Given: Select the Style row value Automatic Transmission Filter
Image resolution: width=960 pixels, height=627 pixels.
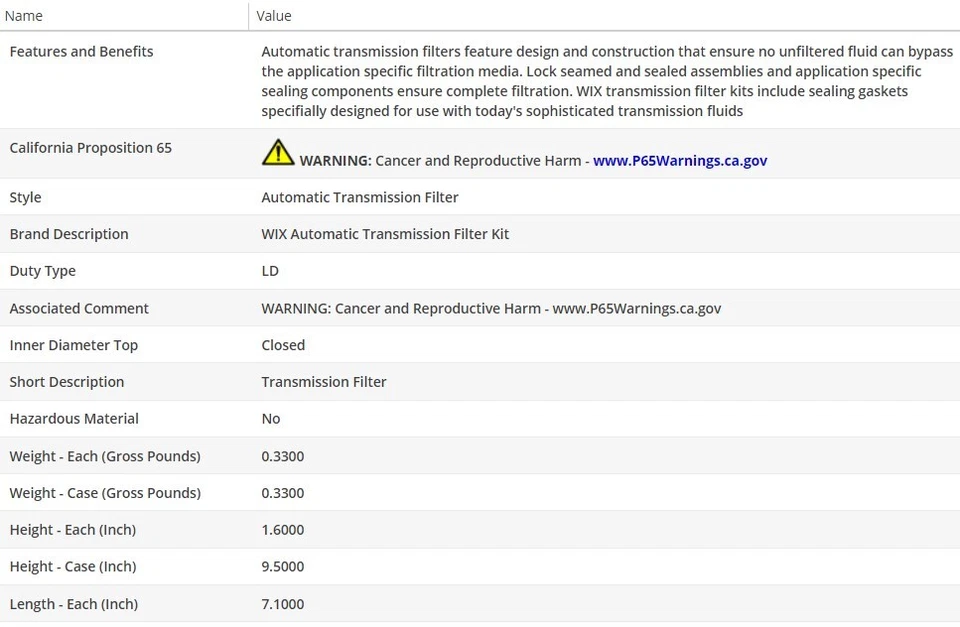Looking at the screenshot, I should (x=360, y=198).
